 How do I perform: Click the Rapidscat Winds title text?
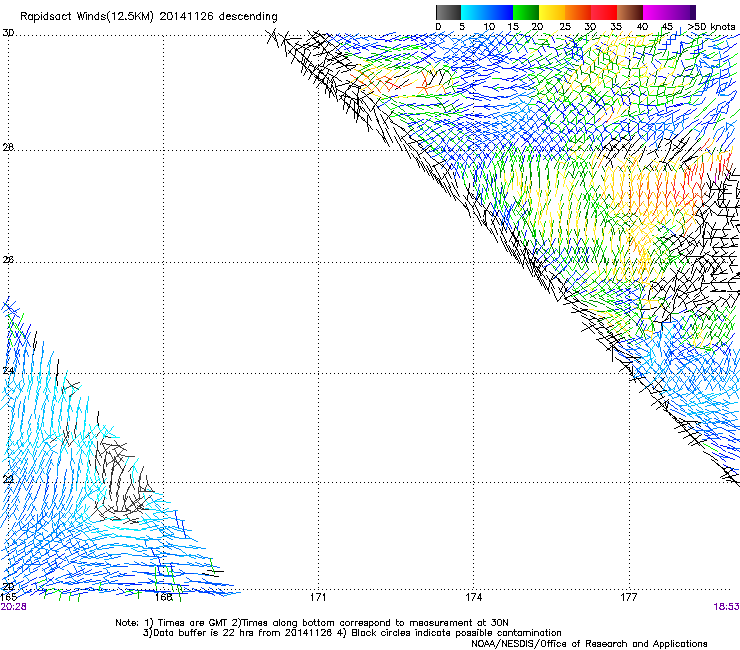pyautogui.click(x=149, y=17)
